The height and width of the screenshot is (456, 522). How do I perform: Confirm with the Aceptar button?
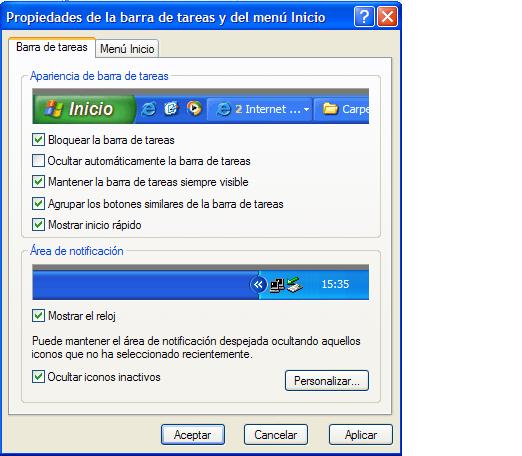click(193, 434)
